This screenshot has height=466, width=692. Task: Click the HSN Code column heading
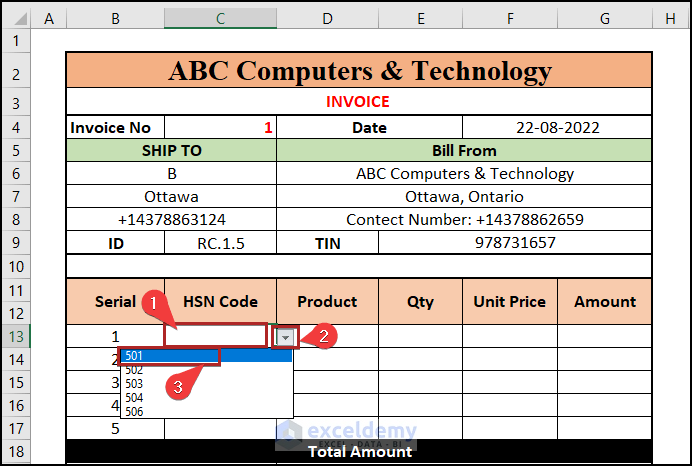220,301
